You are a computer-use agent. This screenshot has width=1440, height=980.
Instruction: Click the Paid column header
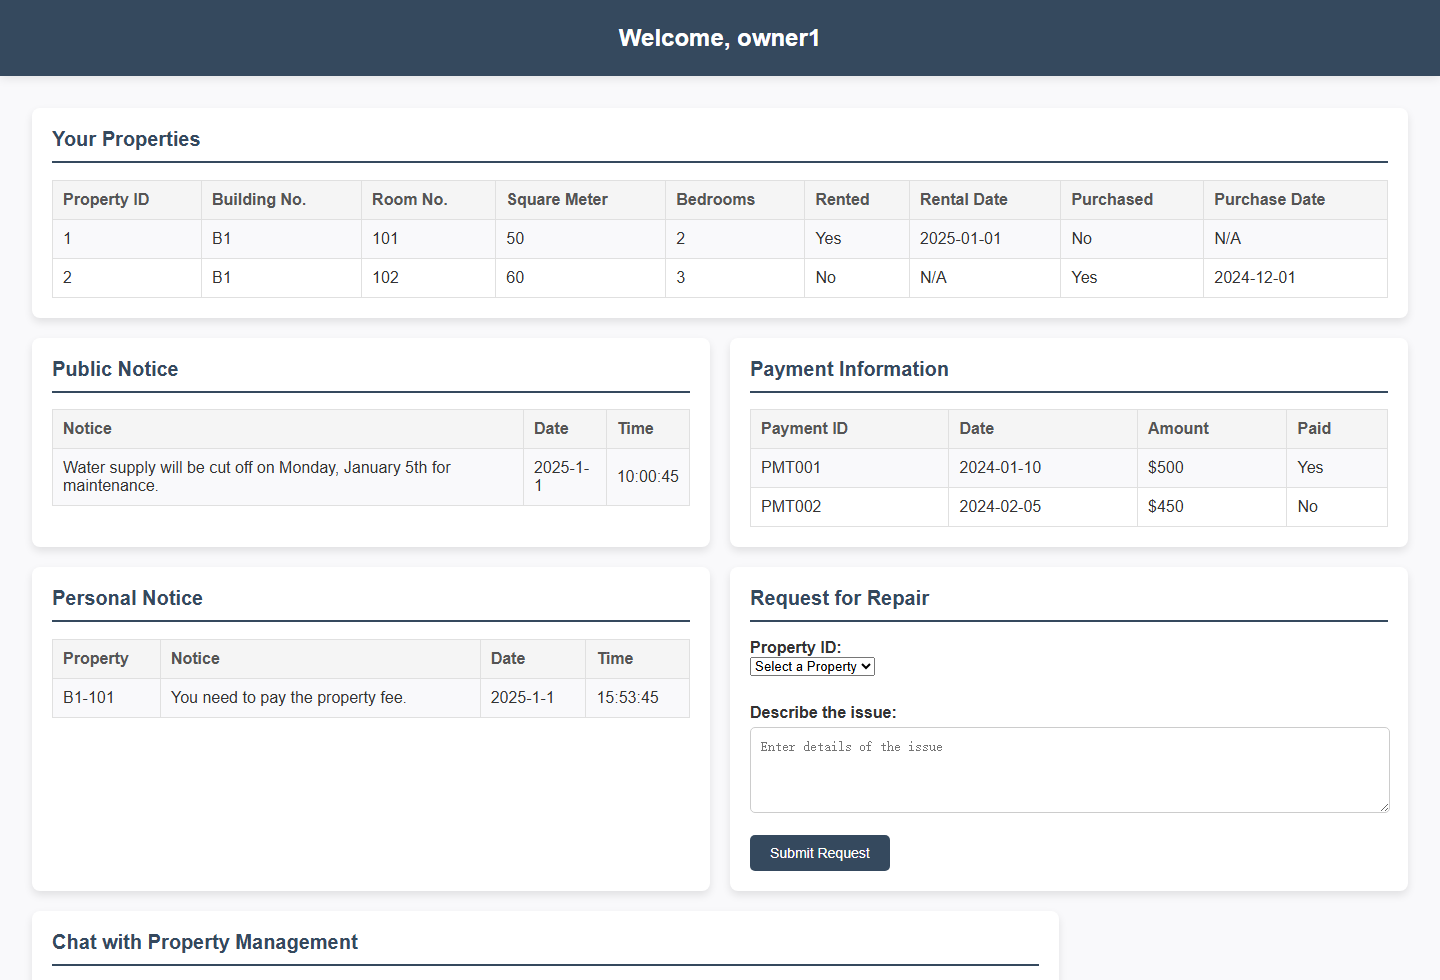[x=1337, y=429]
